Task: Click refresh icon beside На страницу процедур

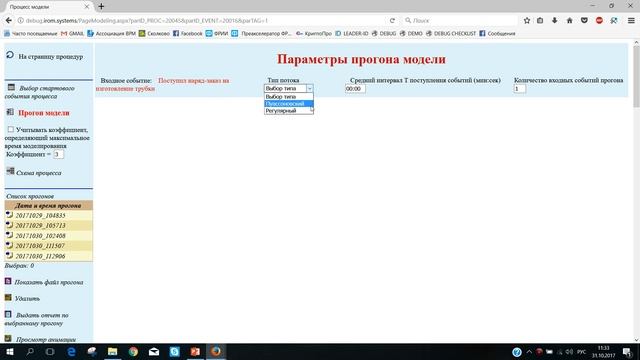Action: pyautogui.click(x=10, y=55)
